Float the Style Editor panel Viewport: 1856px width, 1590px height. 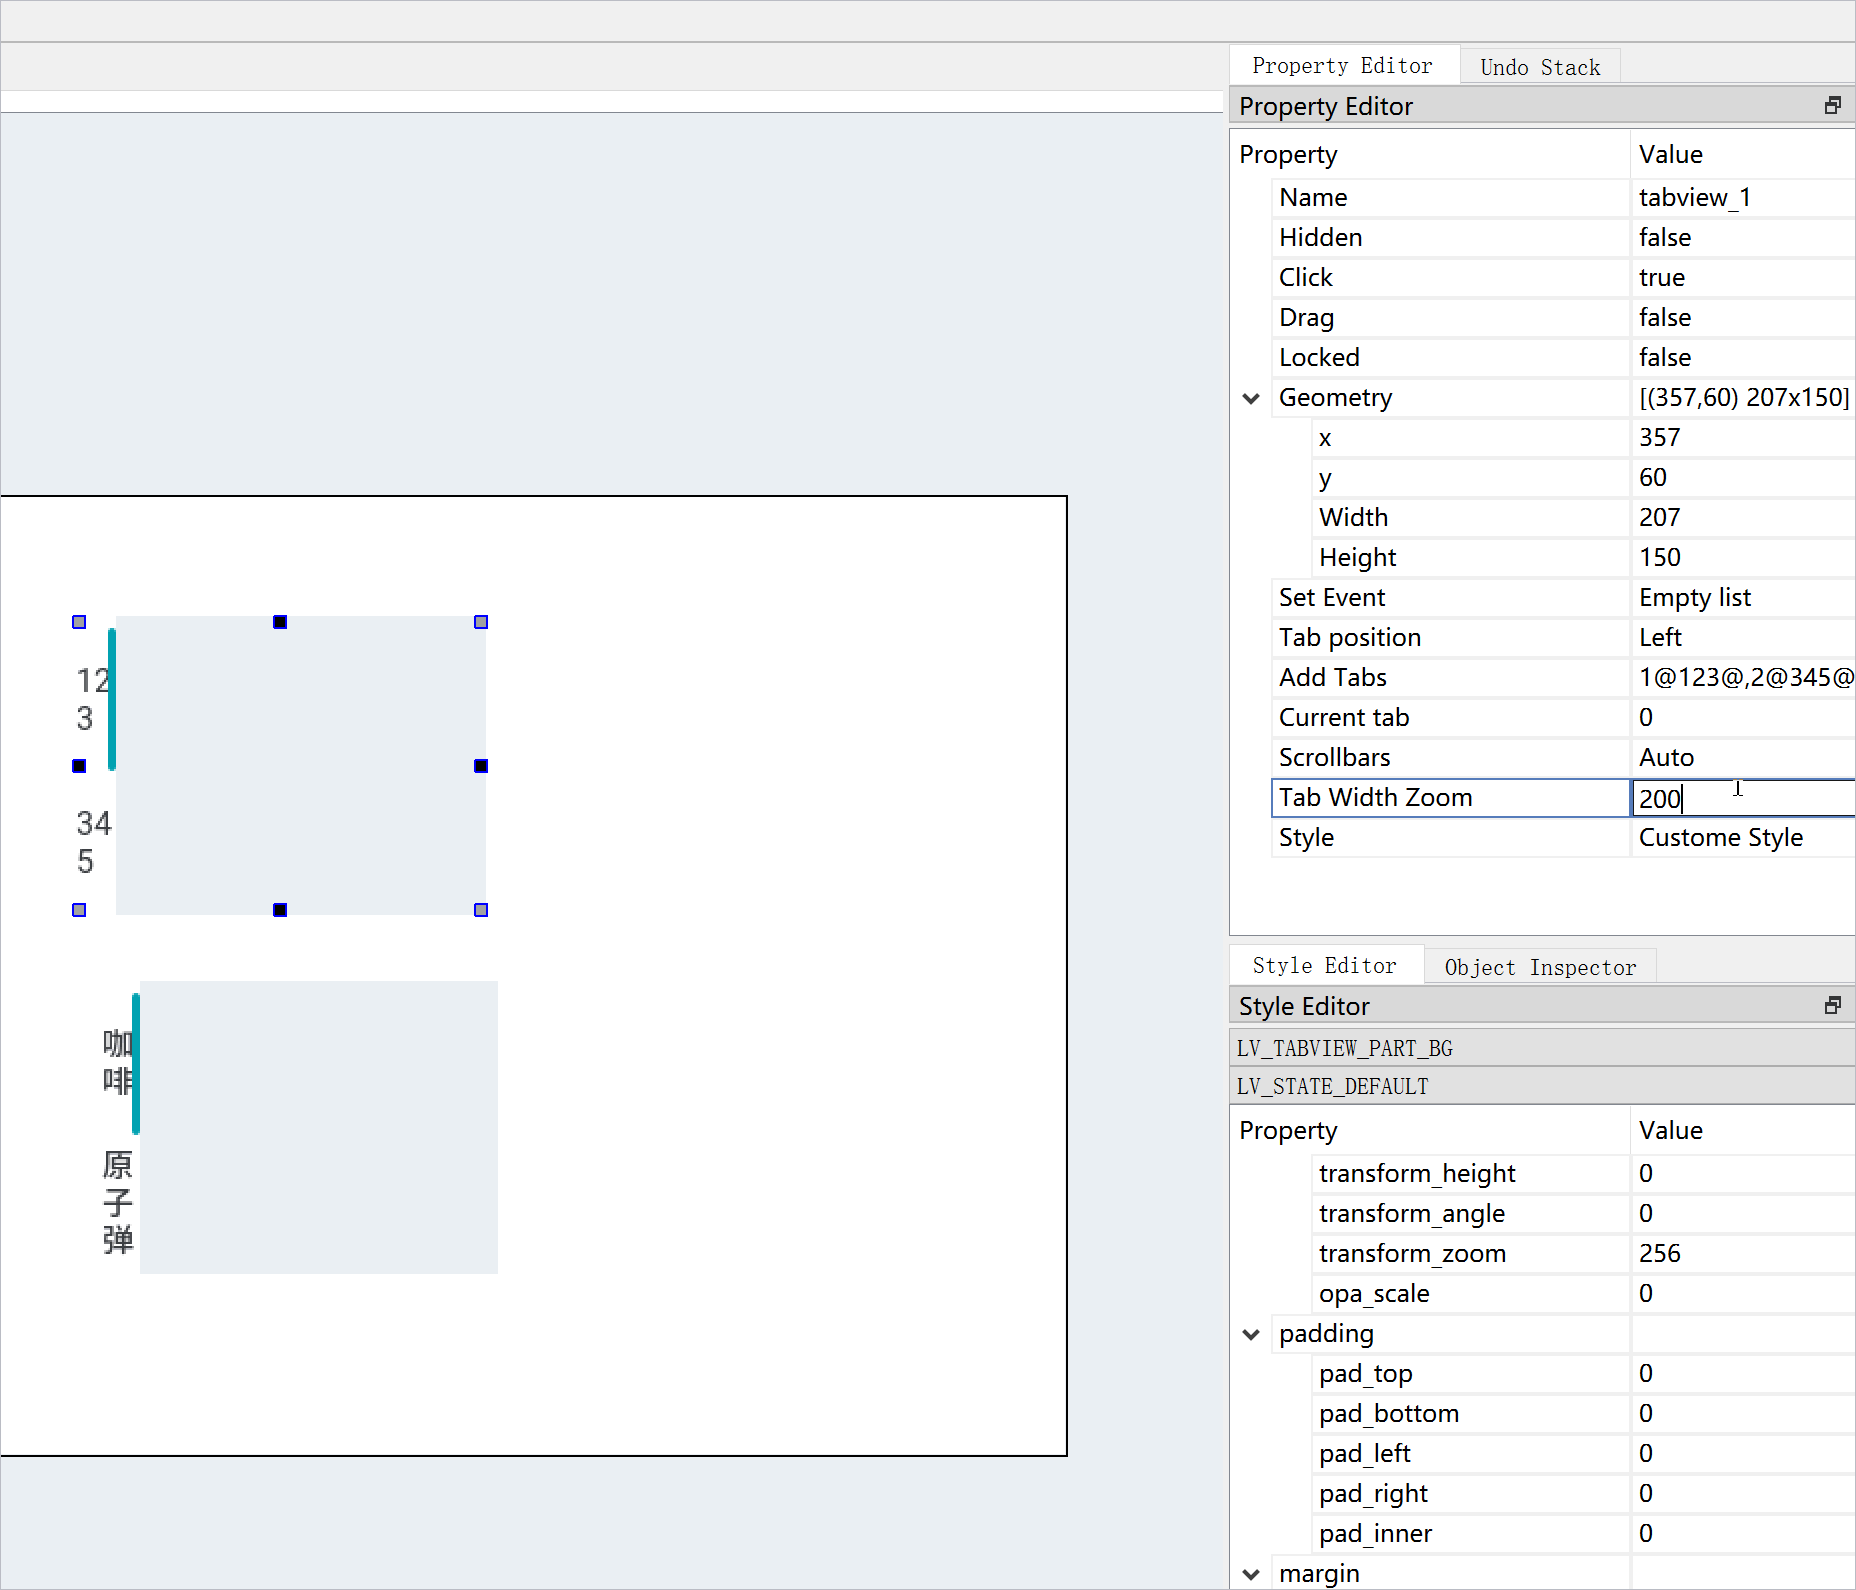(x=1832, y=1006)
